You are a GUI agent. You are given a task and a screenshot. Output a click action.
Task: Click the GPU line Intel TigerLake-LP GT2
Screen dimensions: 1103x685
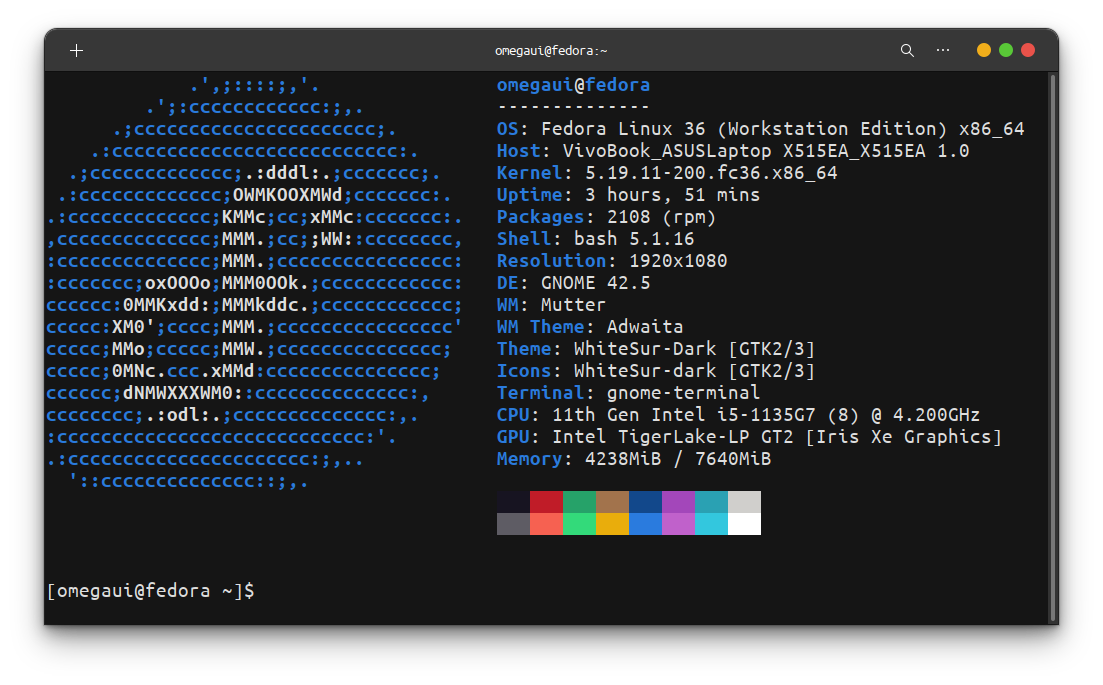pos(749,437)
